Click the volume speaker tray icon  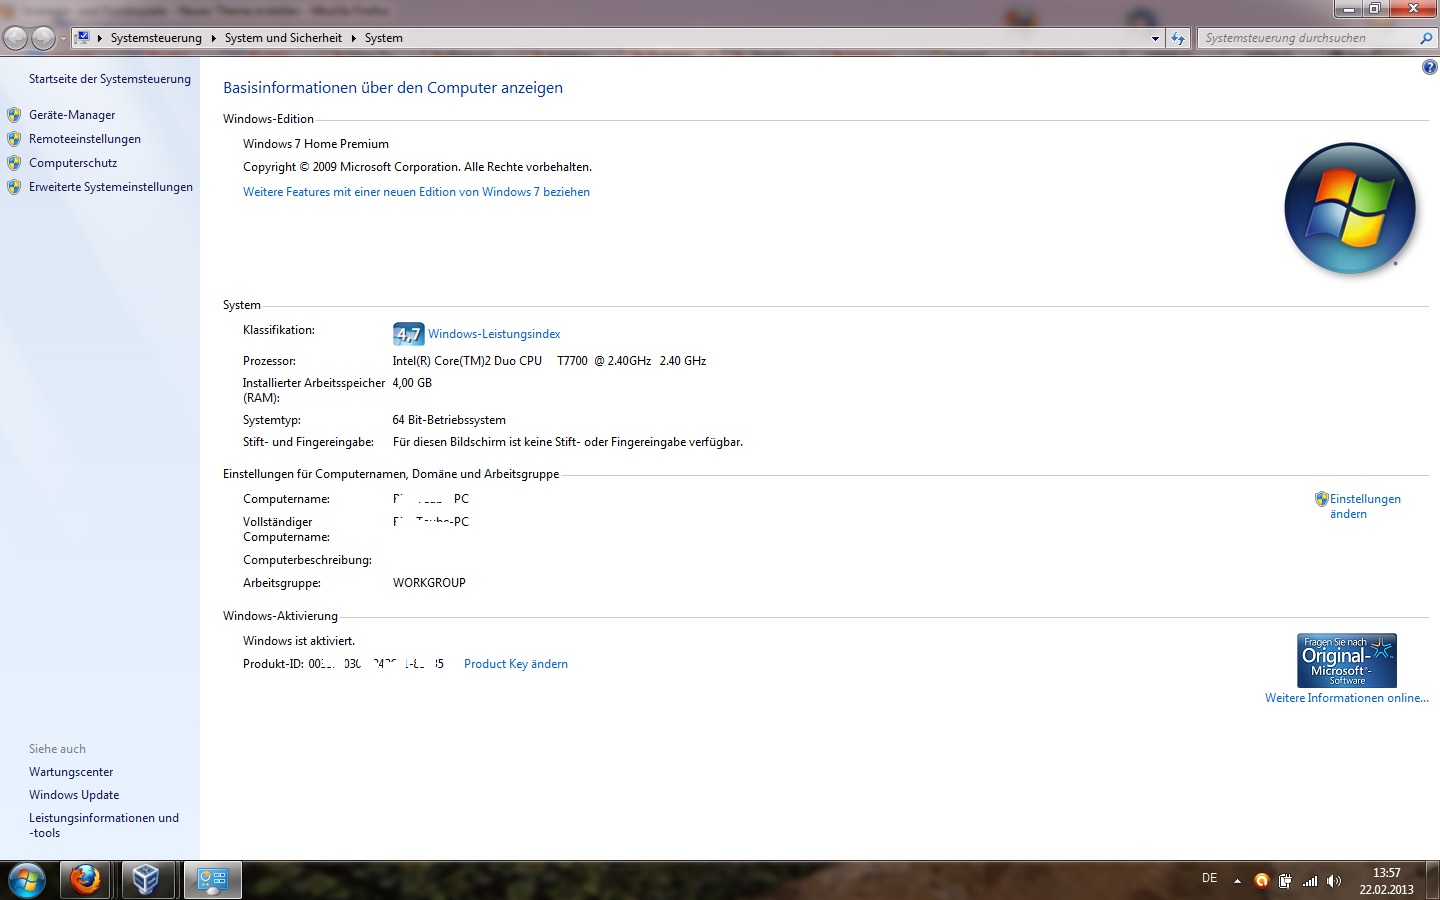[1333, 881]
